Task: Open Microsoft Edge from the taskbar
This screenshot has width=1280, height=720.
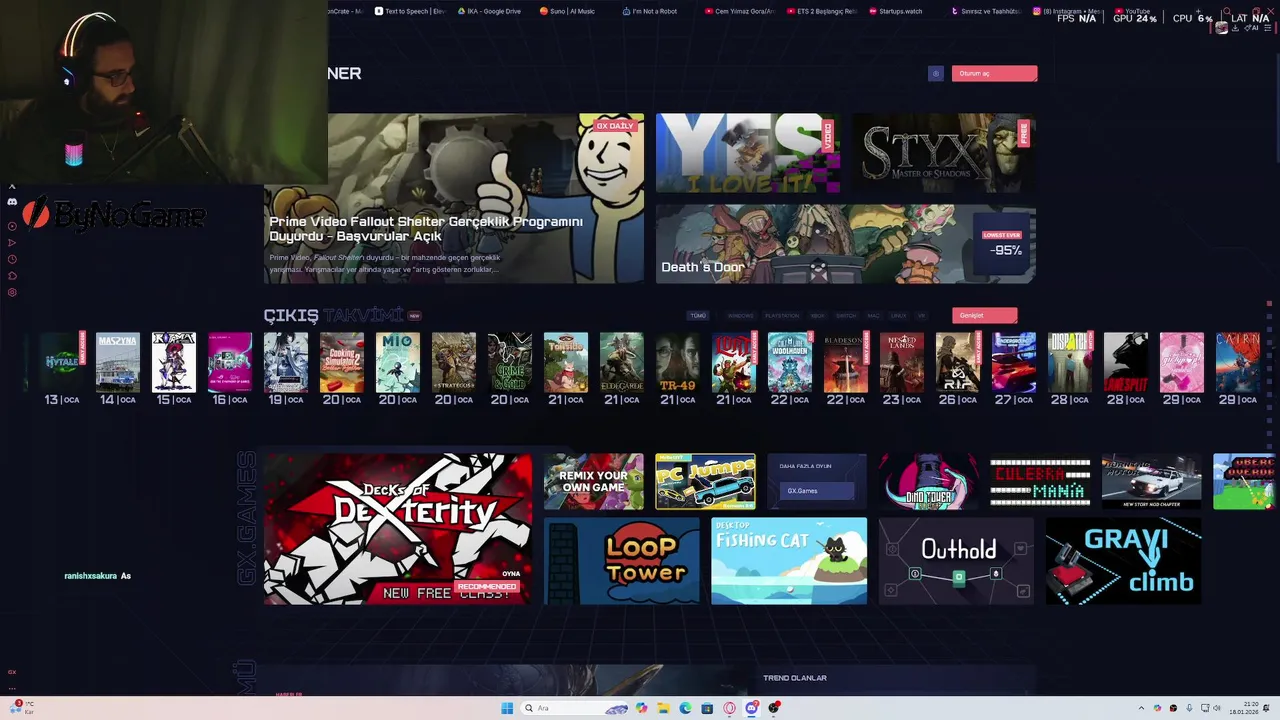Action: [685, 708]
